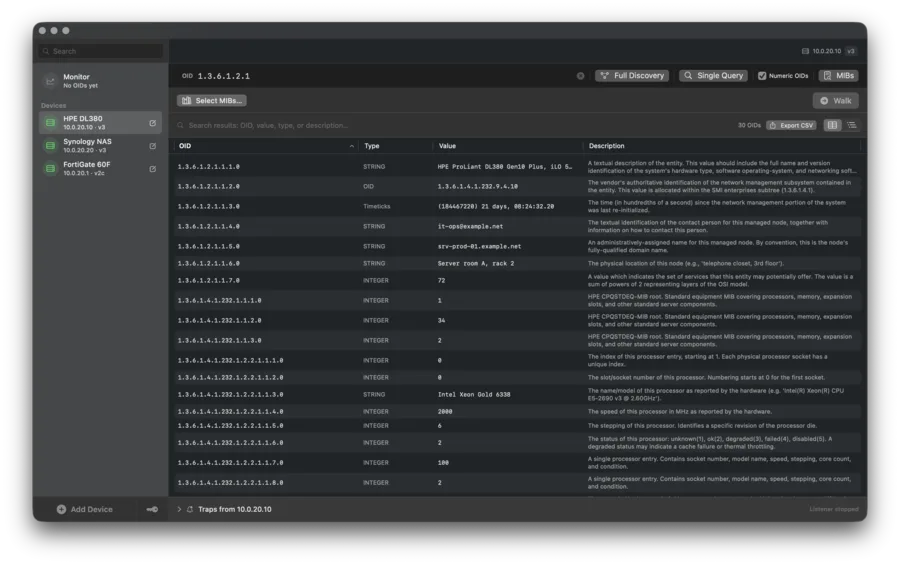900x565 pixels.
Task: Clear the OID field with the x icon
Action: [580, 76]
